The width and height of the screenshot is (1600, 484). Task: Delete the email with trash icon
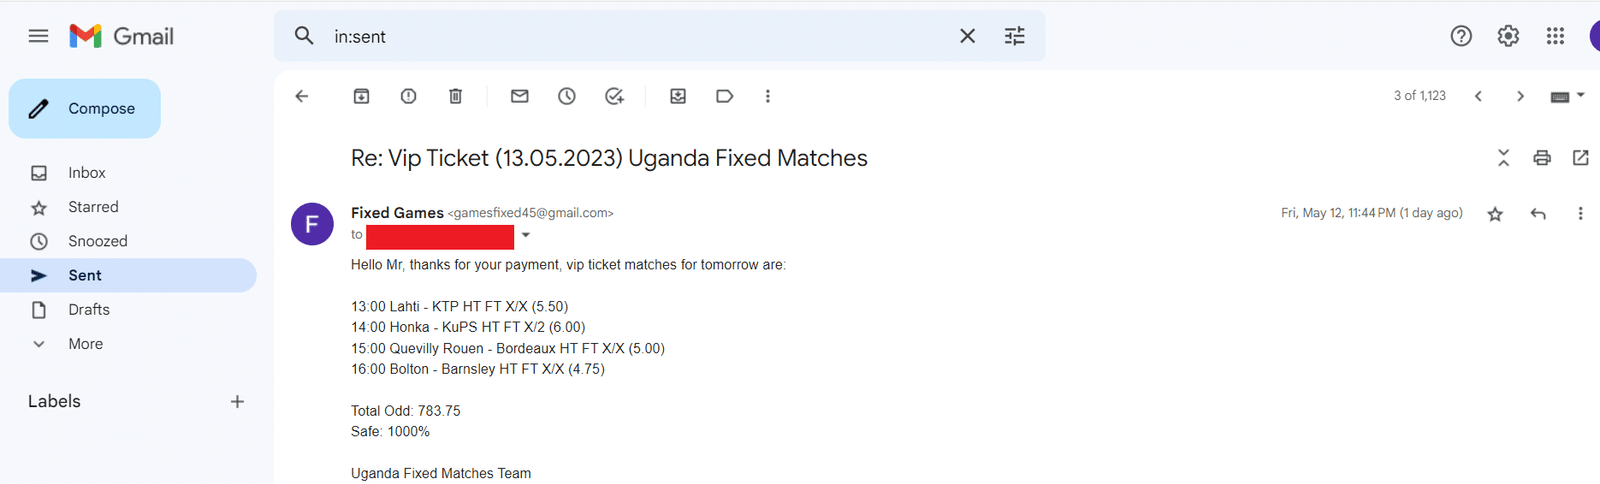point(455,96)
